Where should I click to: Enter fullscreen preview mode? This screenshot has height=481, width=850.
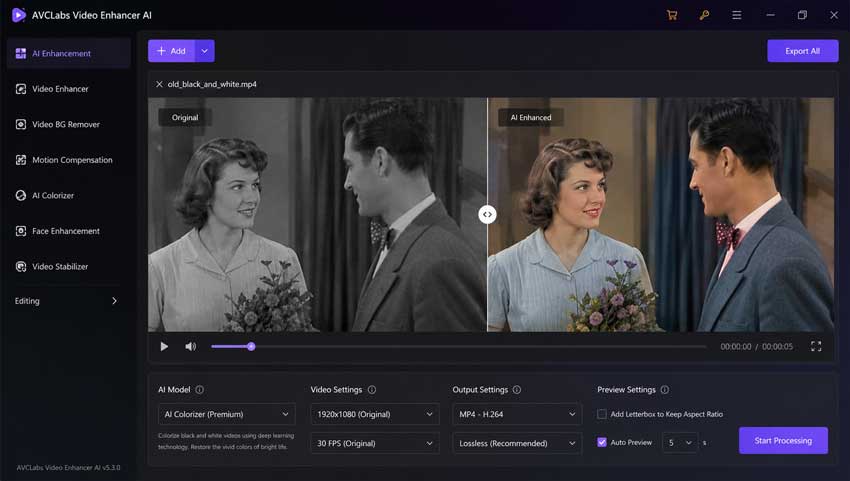tap(816, 347)
